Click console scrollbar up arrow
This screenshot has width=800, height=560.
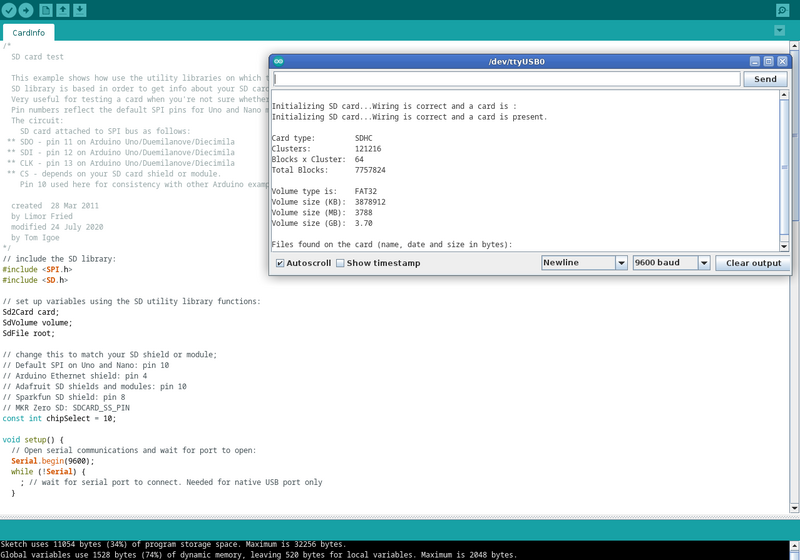click(794, 546)
